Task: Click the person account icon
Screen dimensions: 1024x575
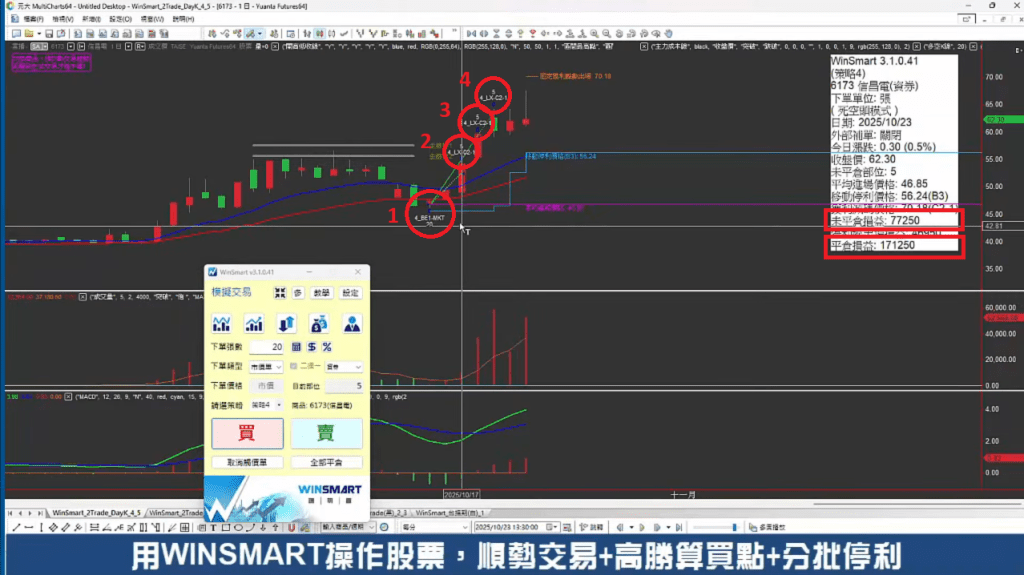Action: pyautogui.click(x=352, y=323)
